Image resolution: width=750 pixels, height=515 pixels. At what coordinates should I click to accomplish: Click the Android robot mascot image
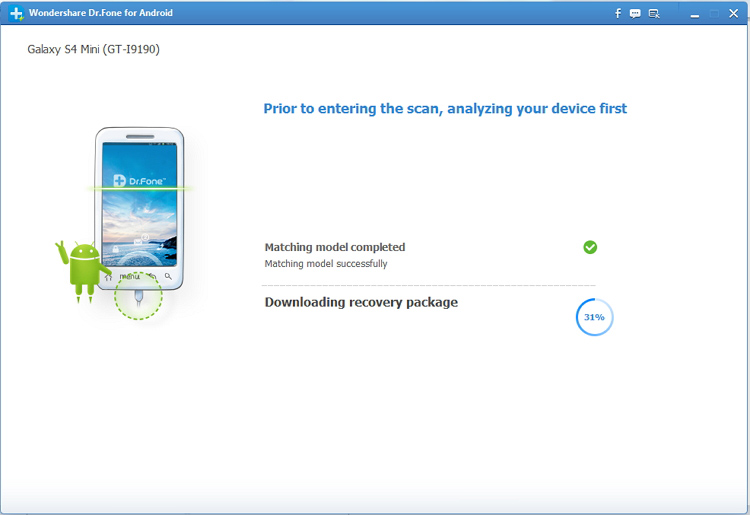coord(83,272)
